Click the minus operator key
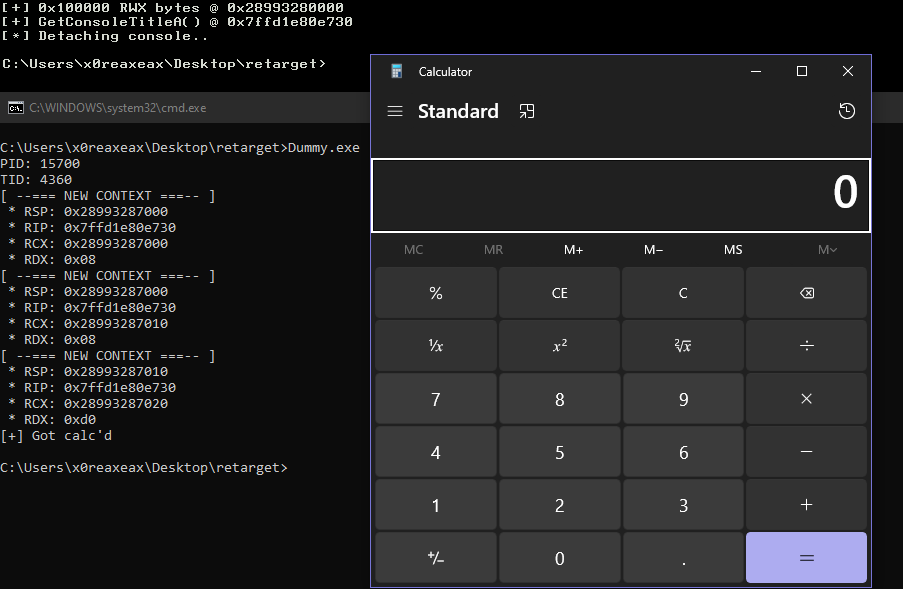 coord(806,452)
